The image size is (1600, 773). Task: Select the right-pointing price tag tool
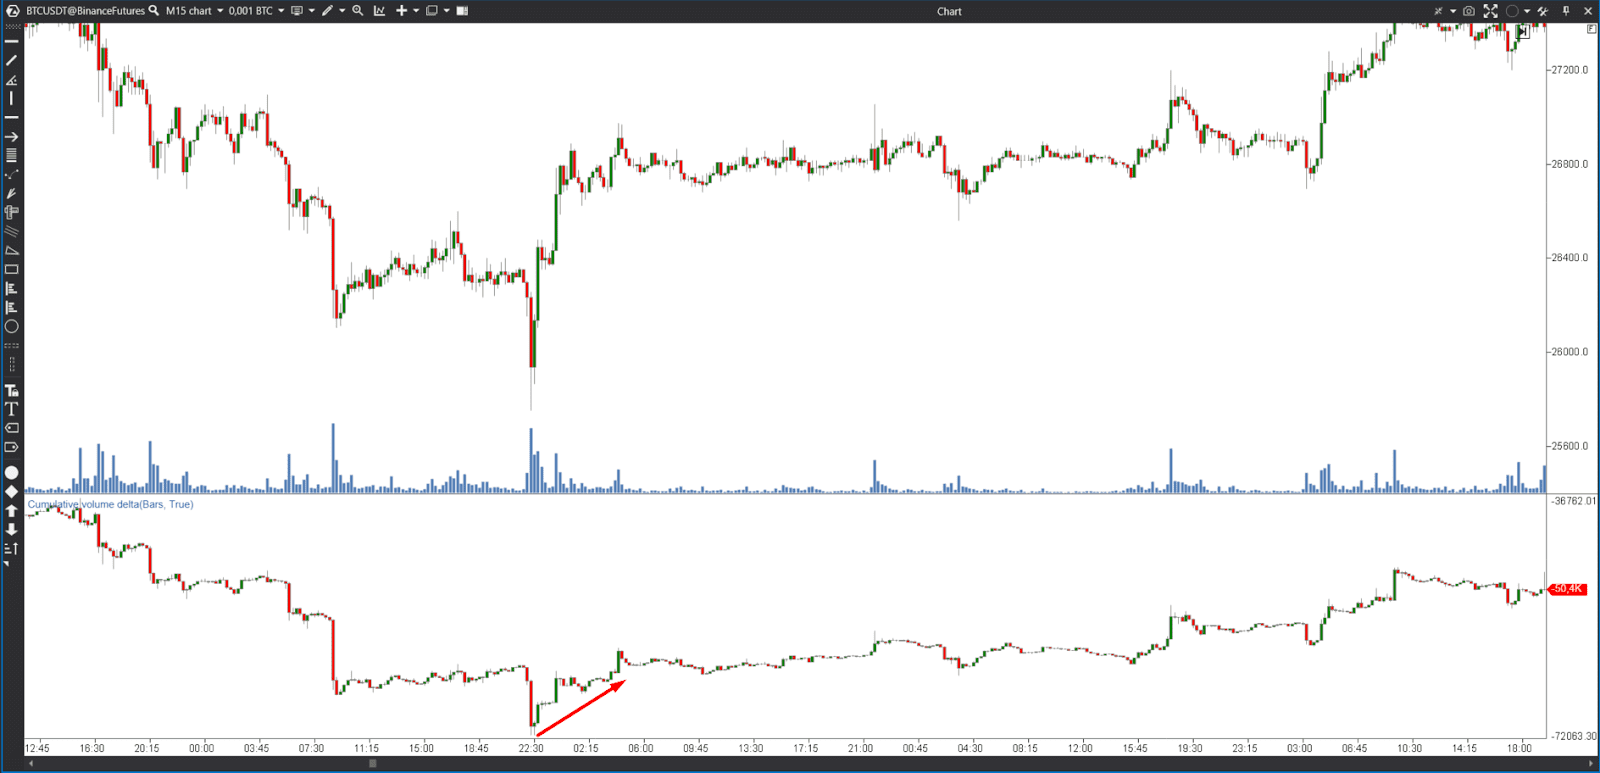tap(12, 447)
